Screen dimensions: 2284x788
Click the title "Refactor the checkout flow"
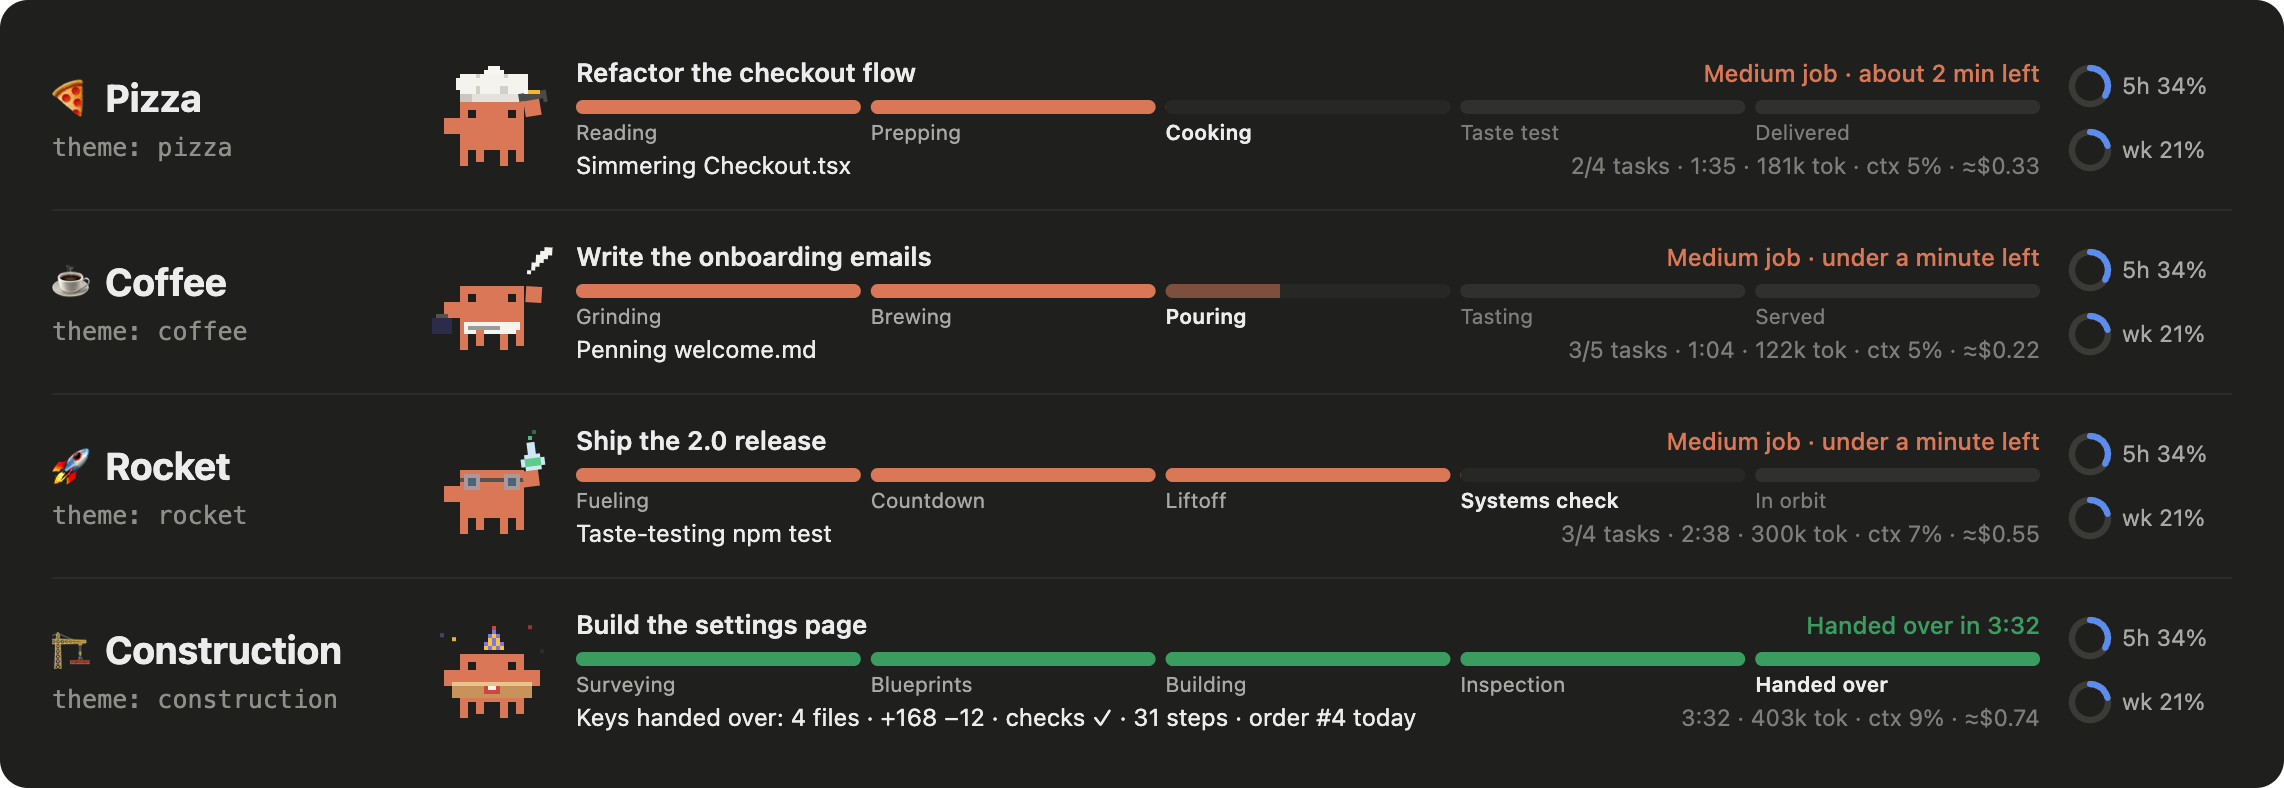click(746, 73)
